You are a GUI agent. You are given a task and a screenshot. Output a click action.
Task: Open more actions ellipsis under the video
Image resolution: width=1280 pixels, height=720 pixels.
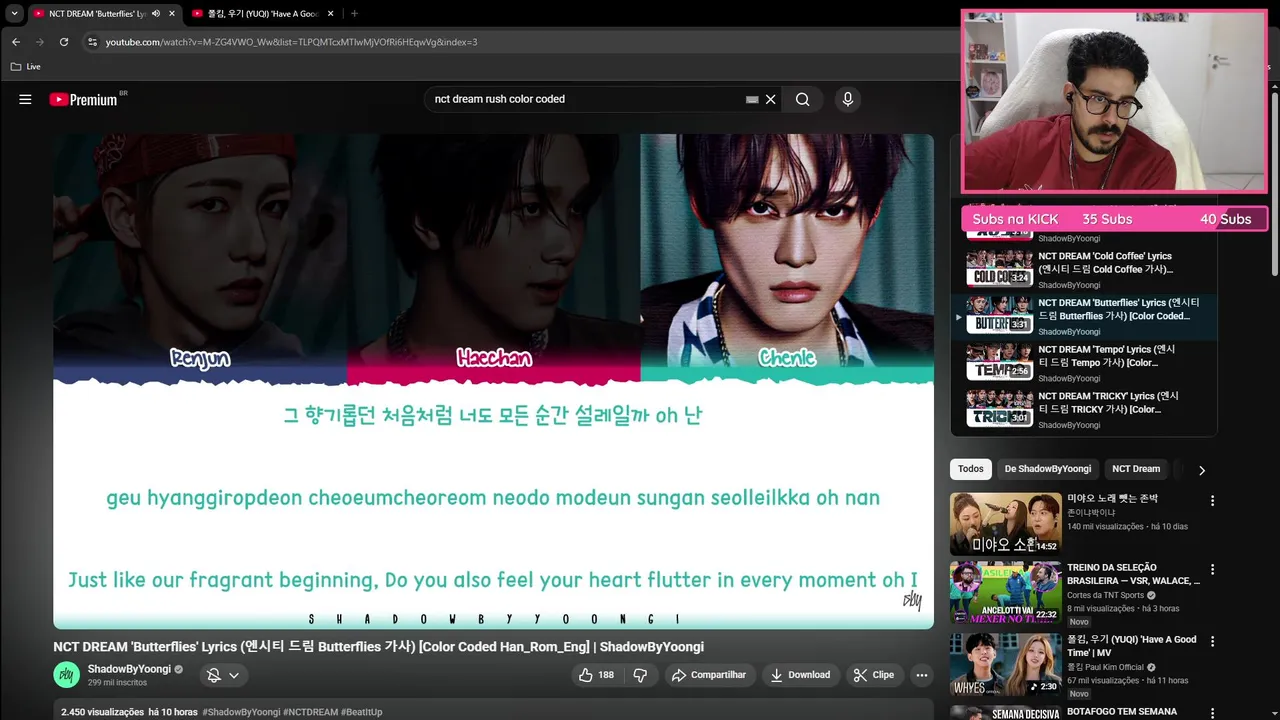pyautogui.click(x=922, y=675)
